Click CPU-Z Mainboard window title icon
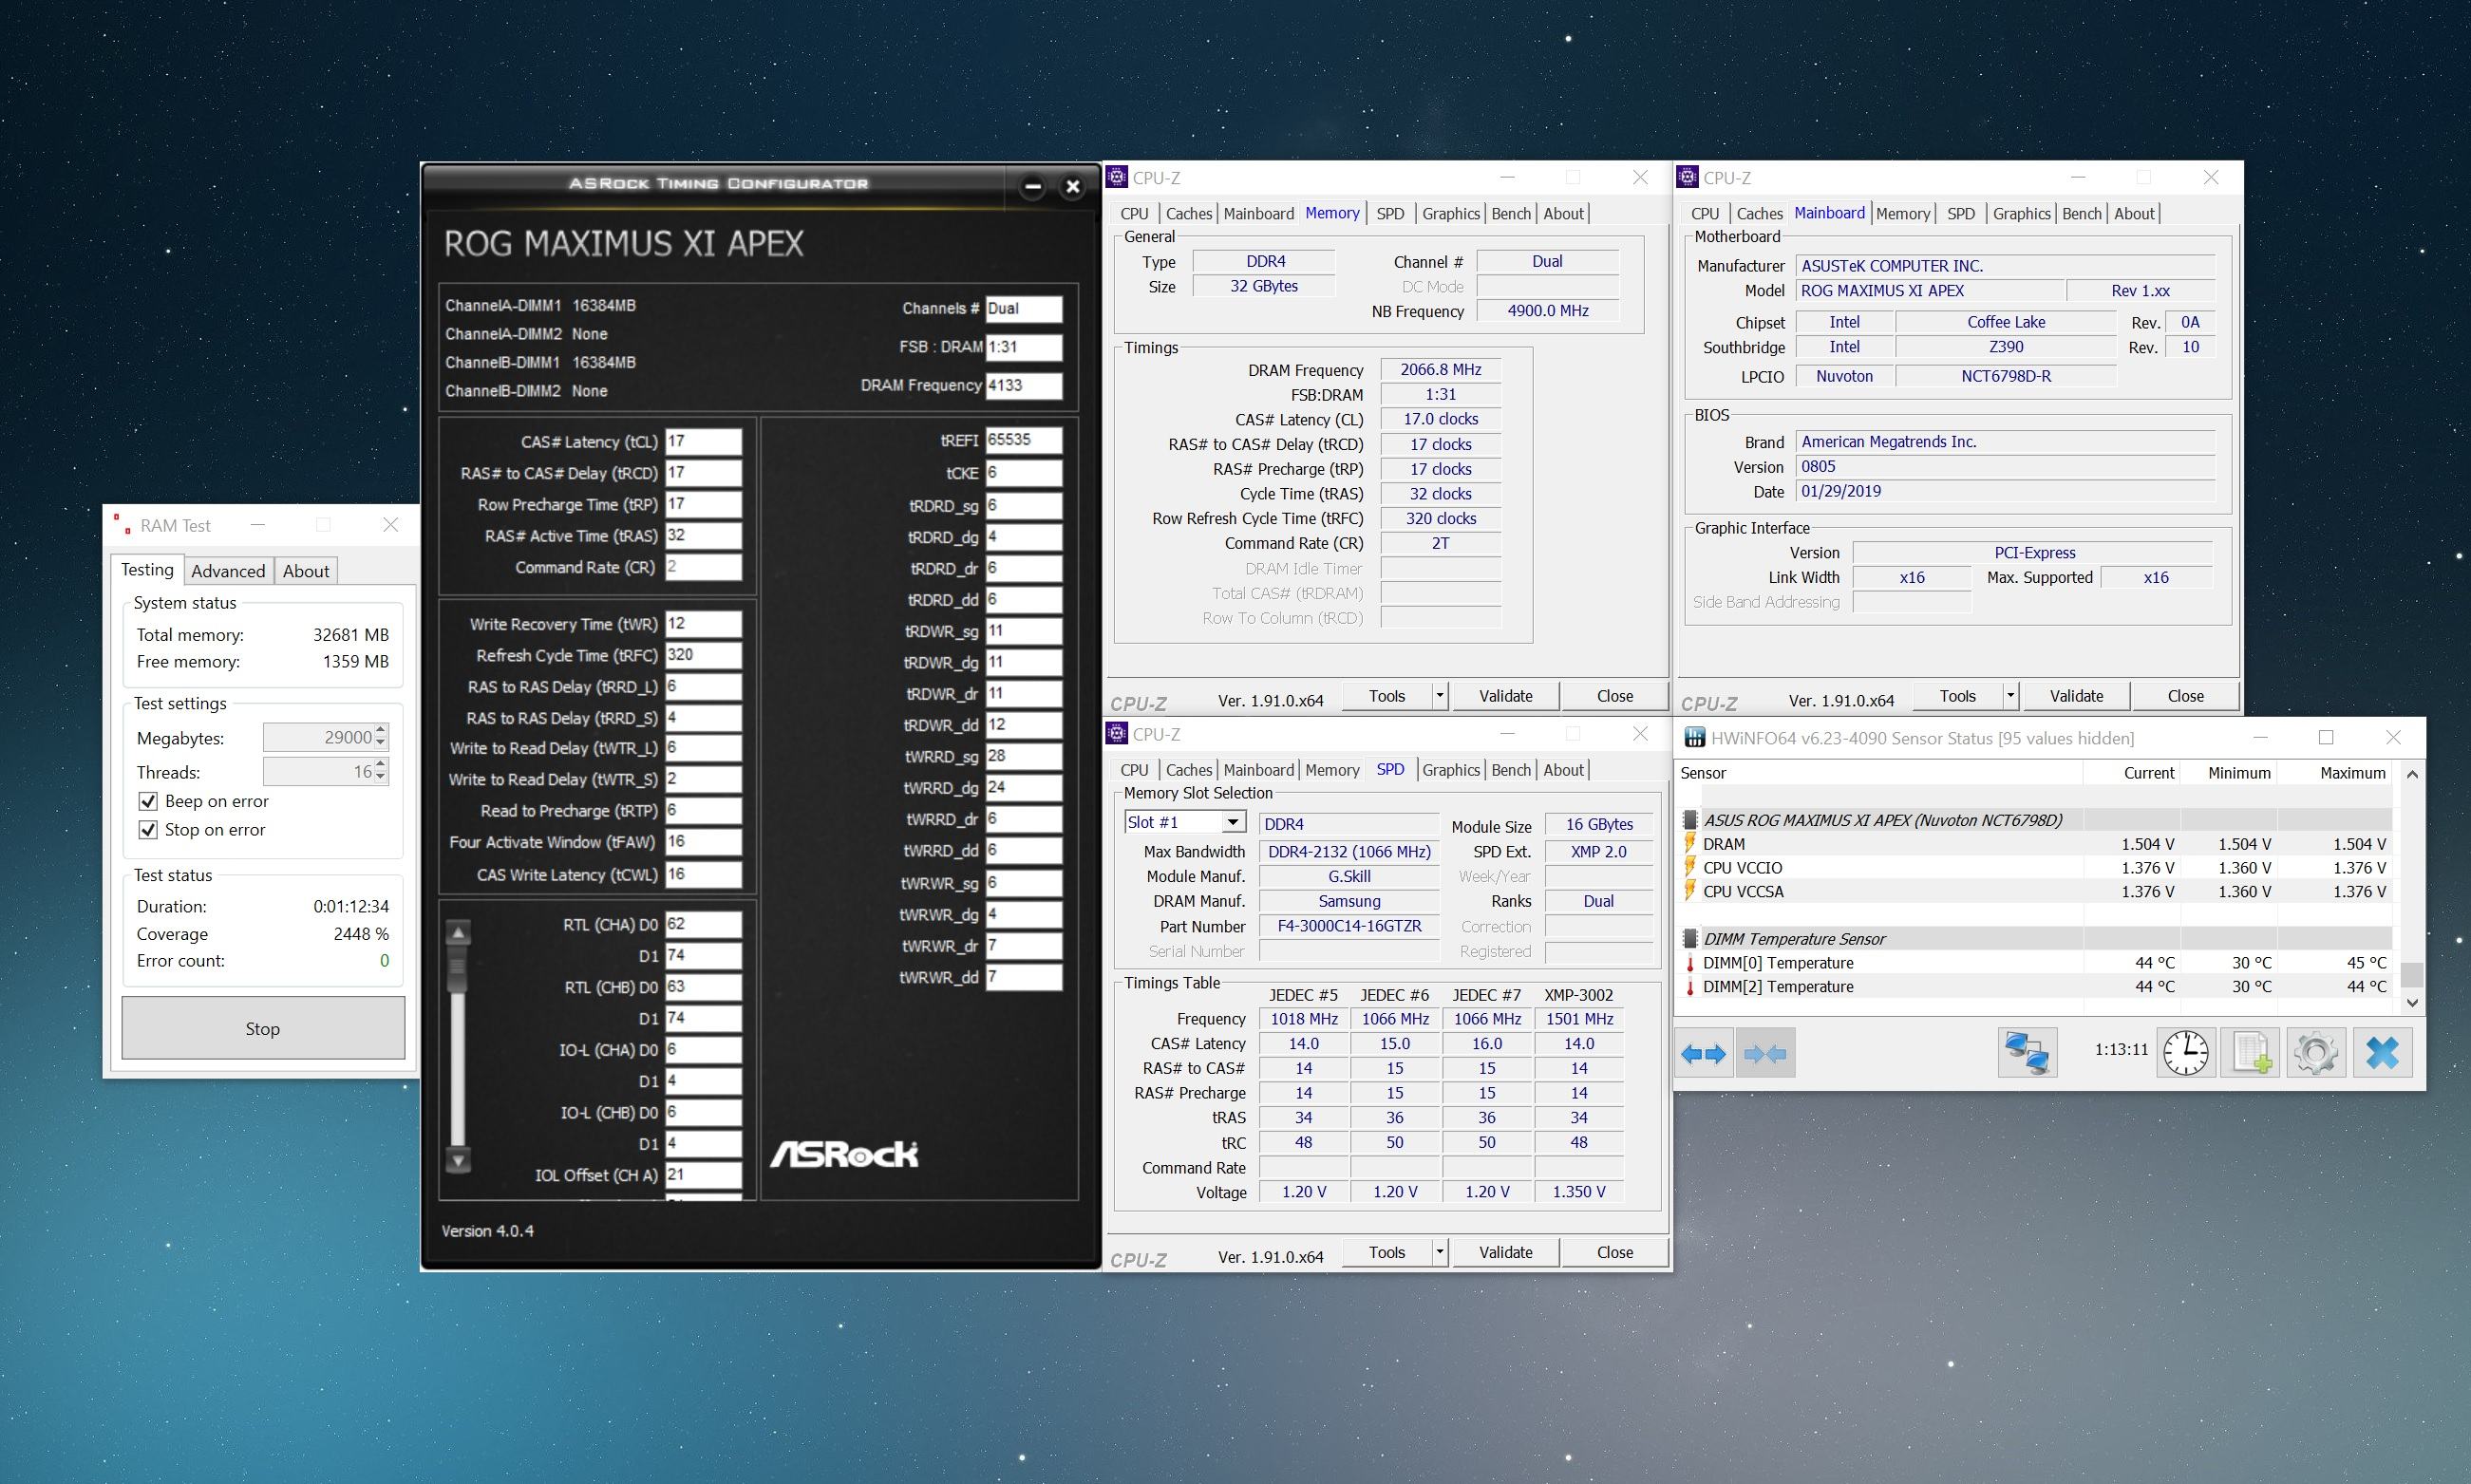This screenshot has width=2471, height=1484. 1688,178
